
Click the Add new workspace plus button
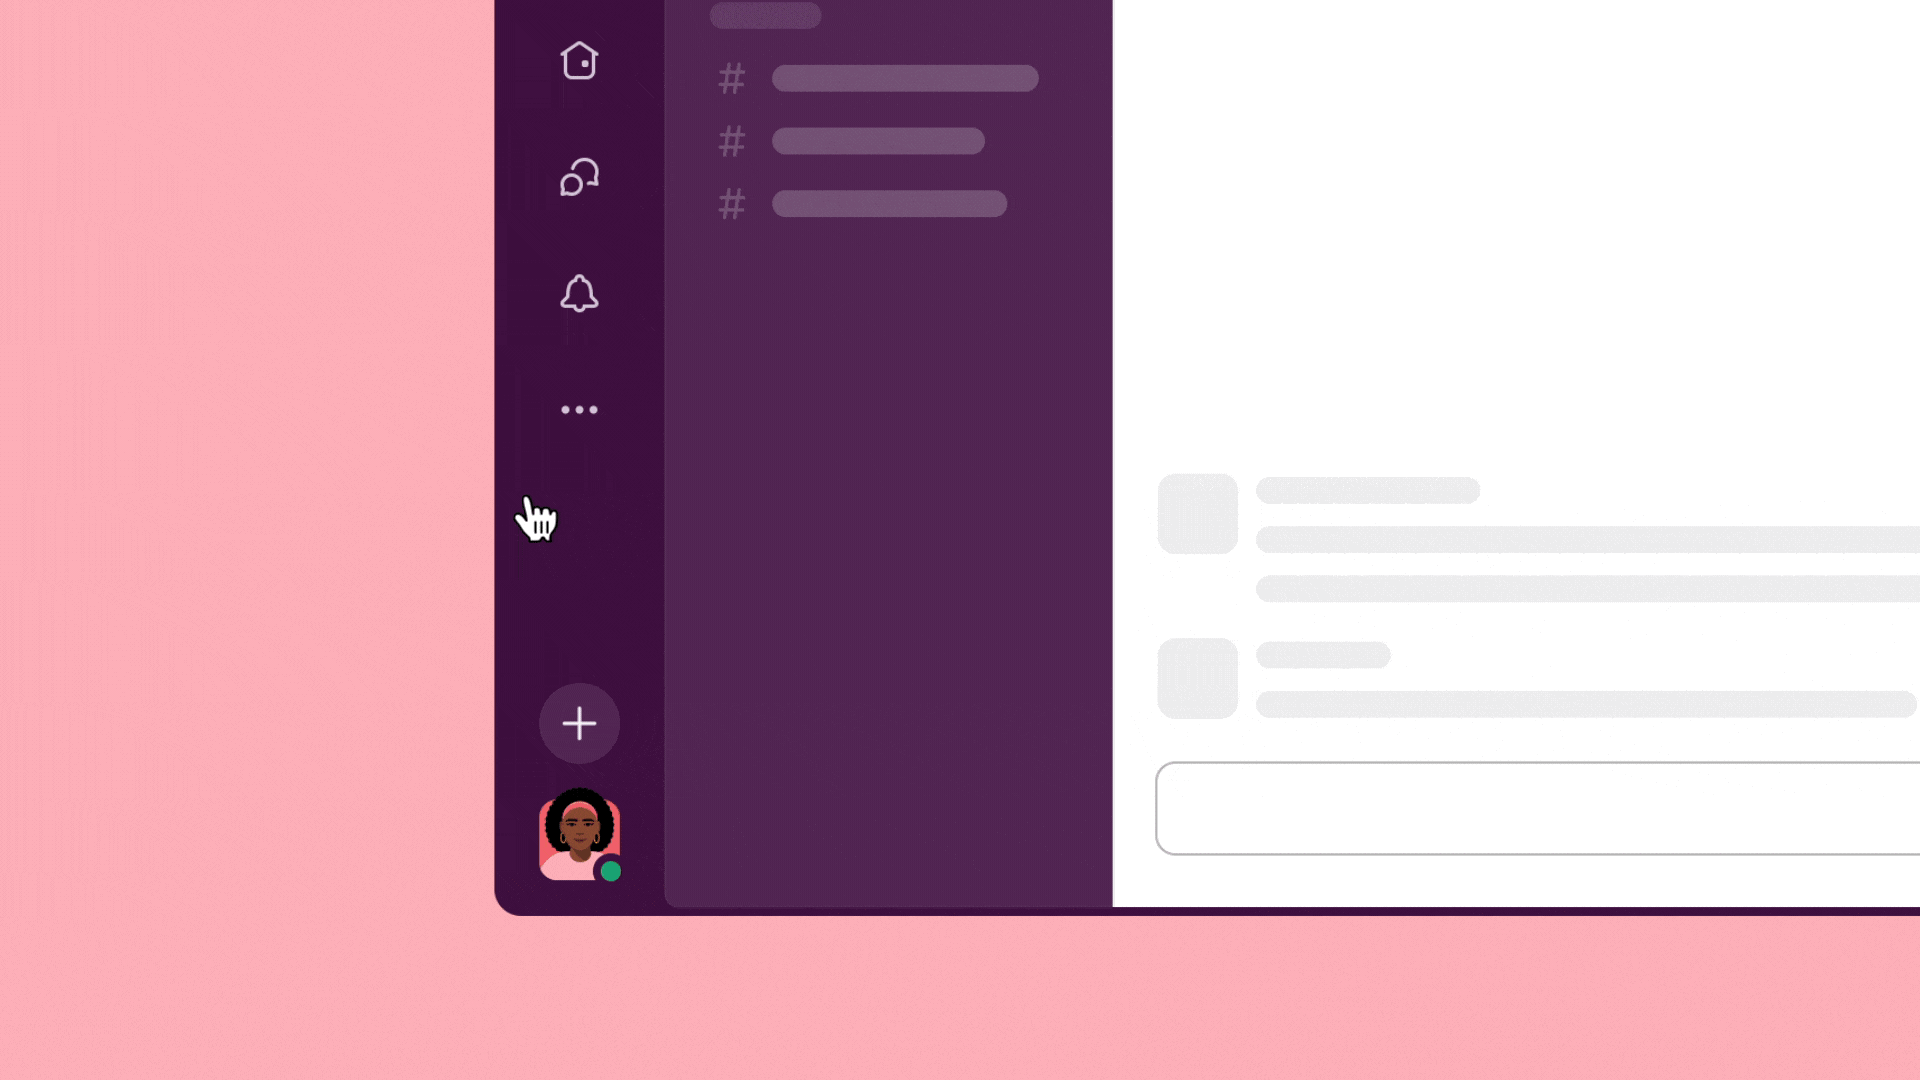coord(578,721)
